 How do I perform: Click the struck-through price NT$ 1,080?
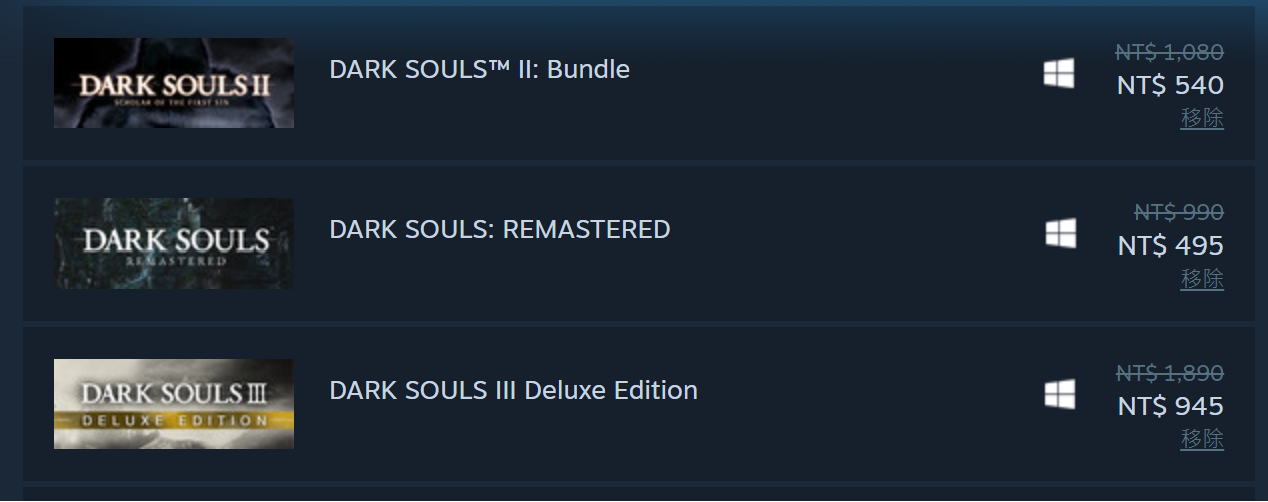click(1169, 52)
